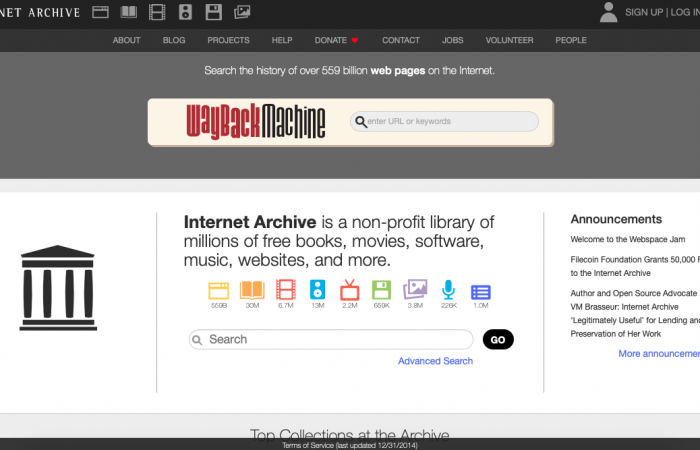Open the Filecoin Foundation Grants announcement

coord(635,266)
